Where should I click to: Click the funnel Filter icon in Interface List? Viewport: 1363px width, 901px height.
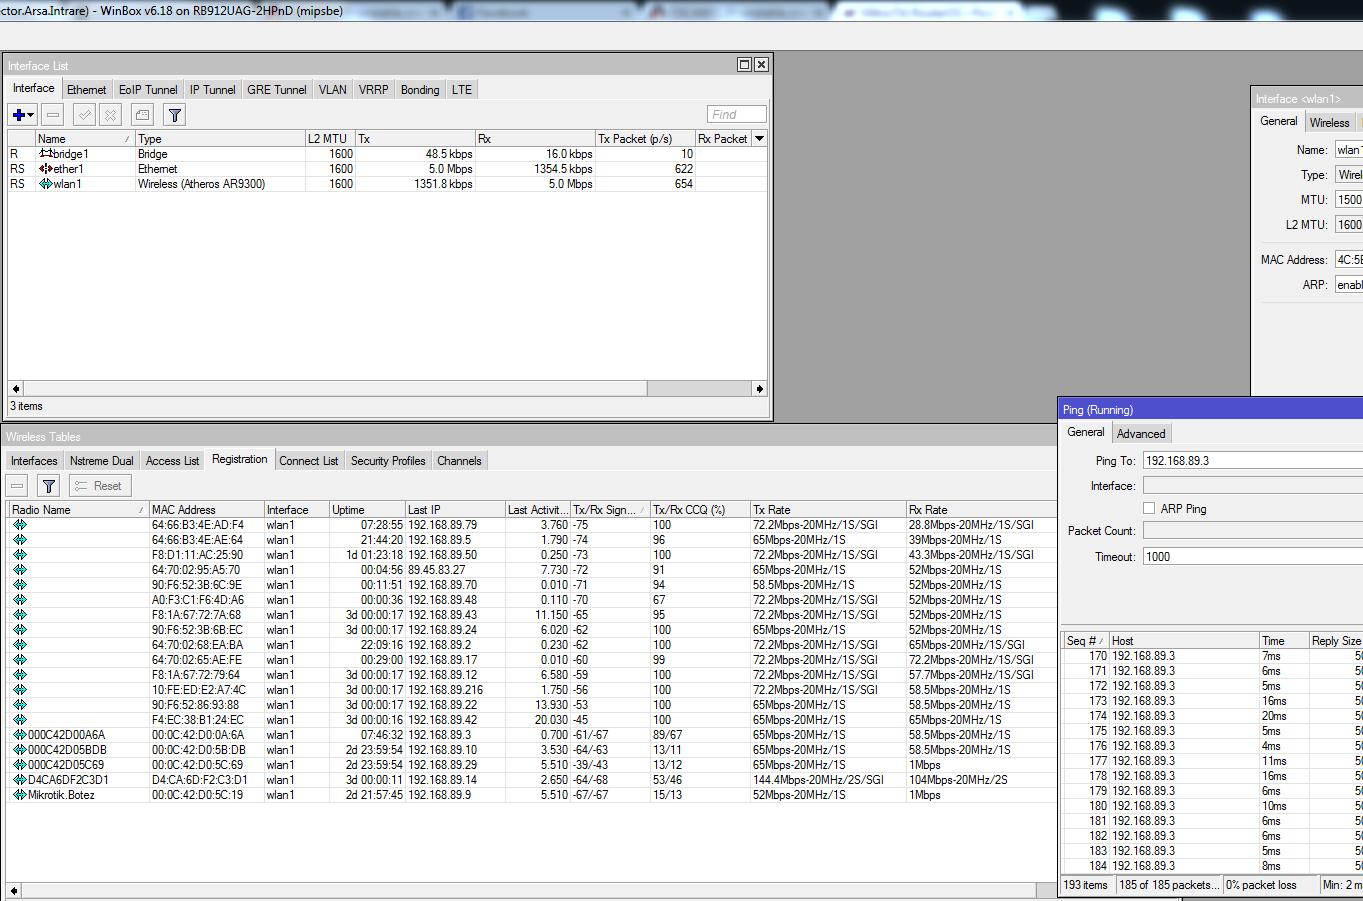point(175,115)
